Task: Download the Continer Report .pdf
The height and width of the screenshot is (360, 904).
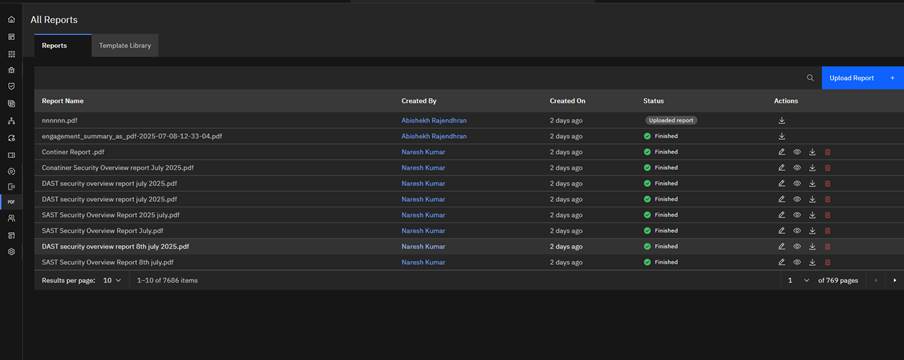Action: click(x=812, y=152)
